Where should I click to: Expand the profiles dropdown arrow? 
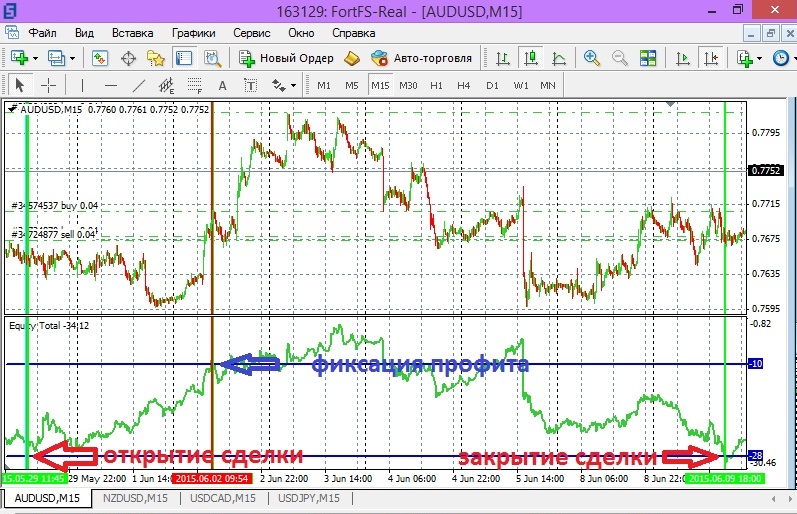[73, 58]
